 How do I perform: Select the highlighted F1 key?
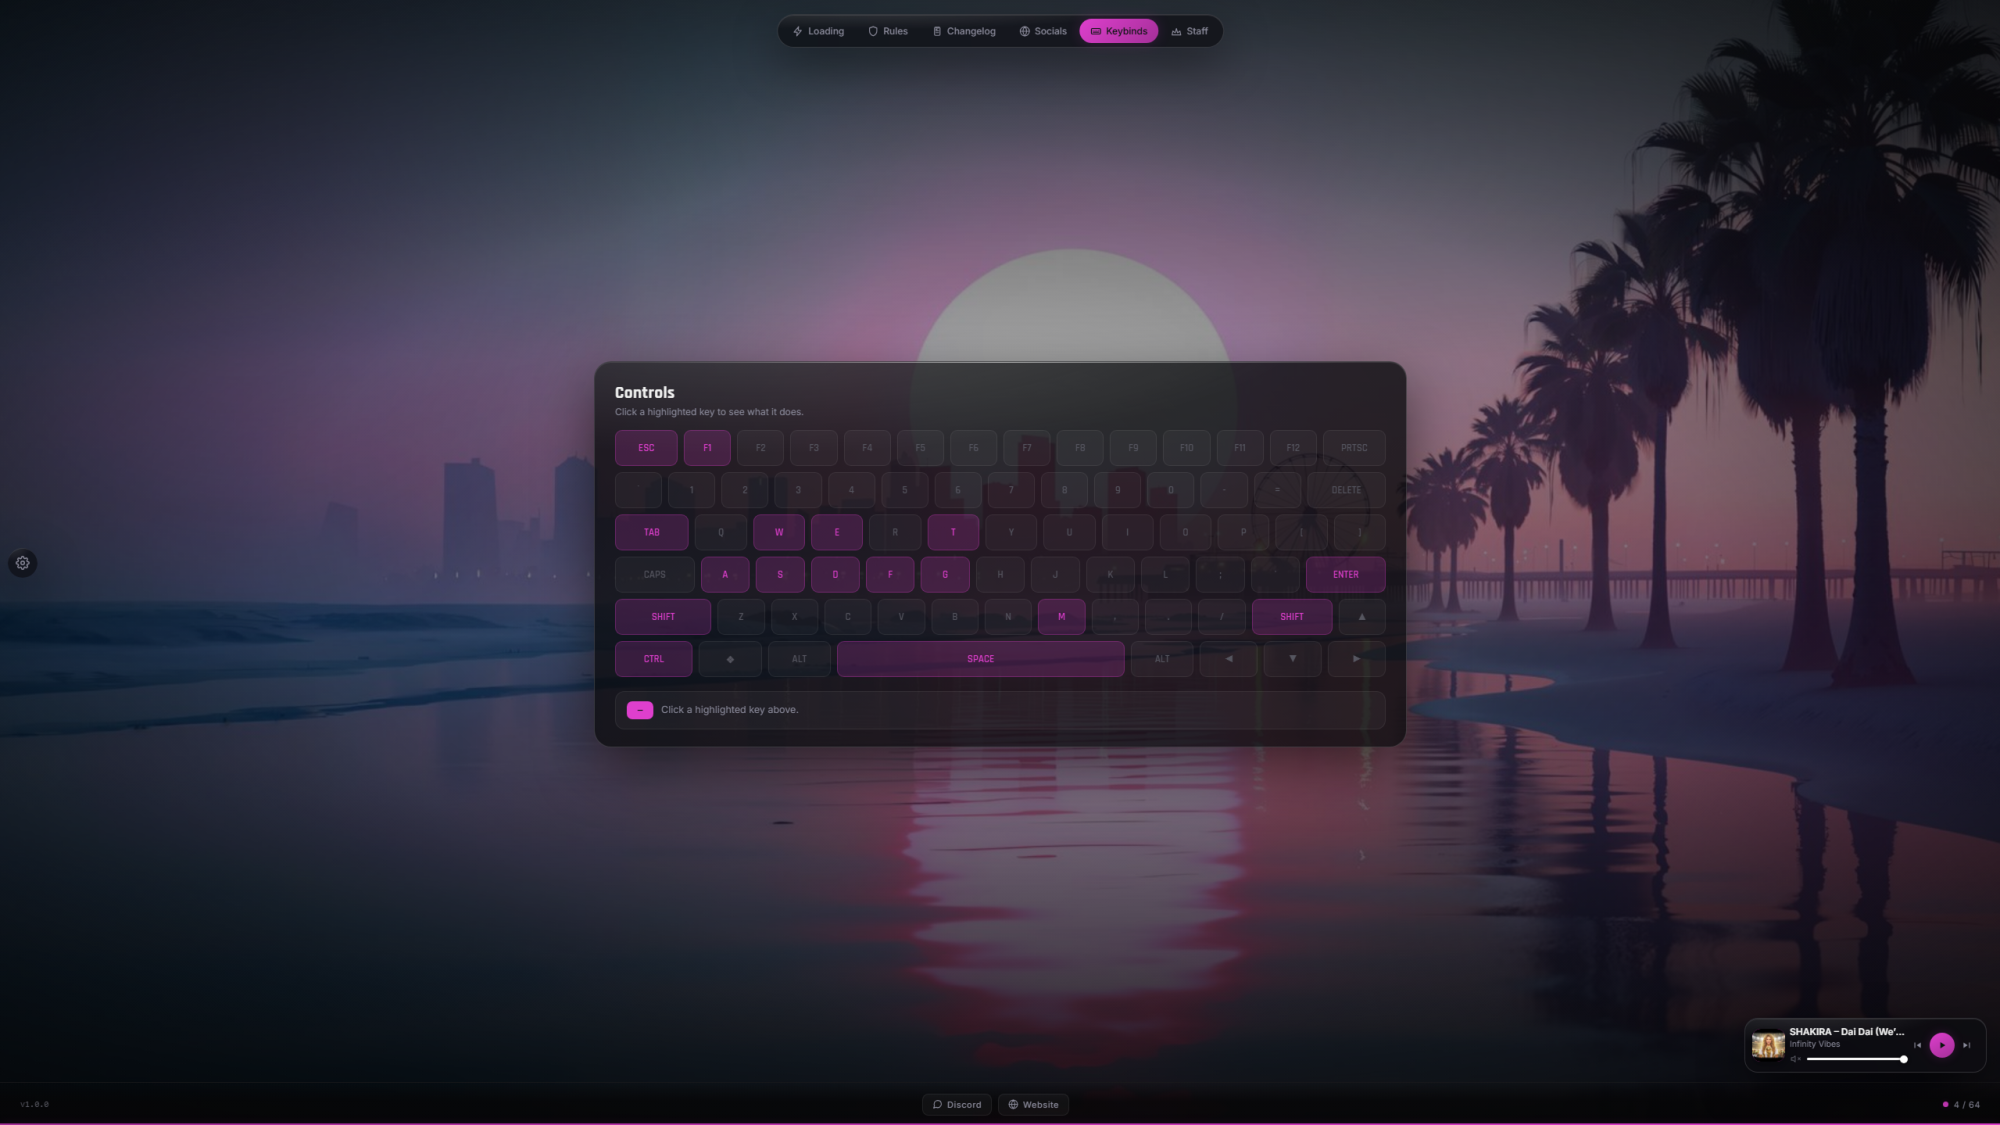(707, 448)
